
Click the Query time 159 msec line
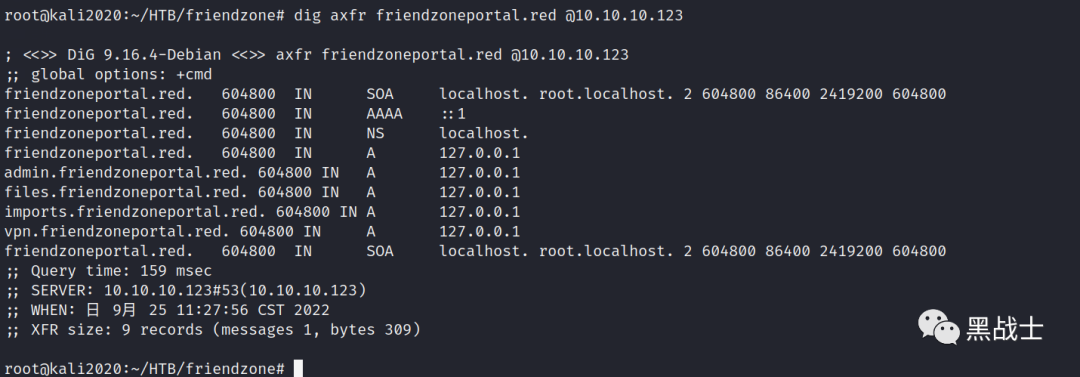[108, 271]
